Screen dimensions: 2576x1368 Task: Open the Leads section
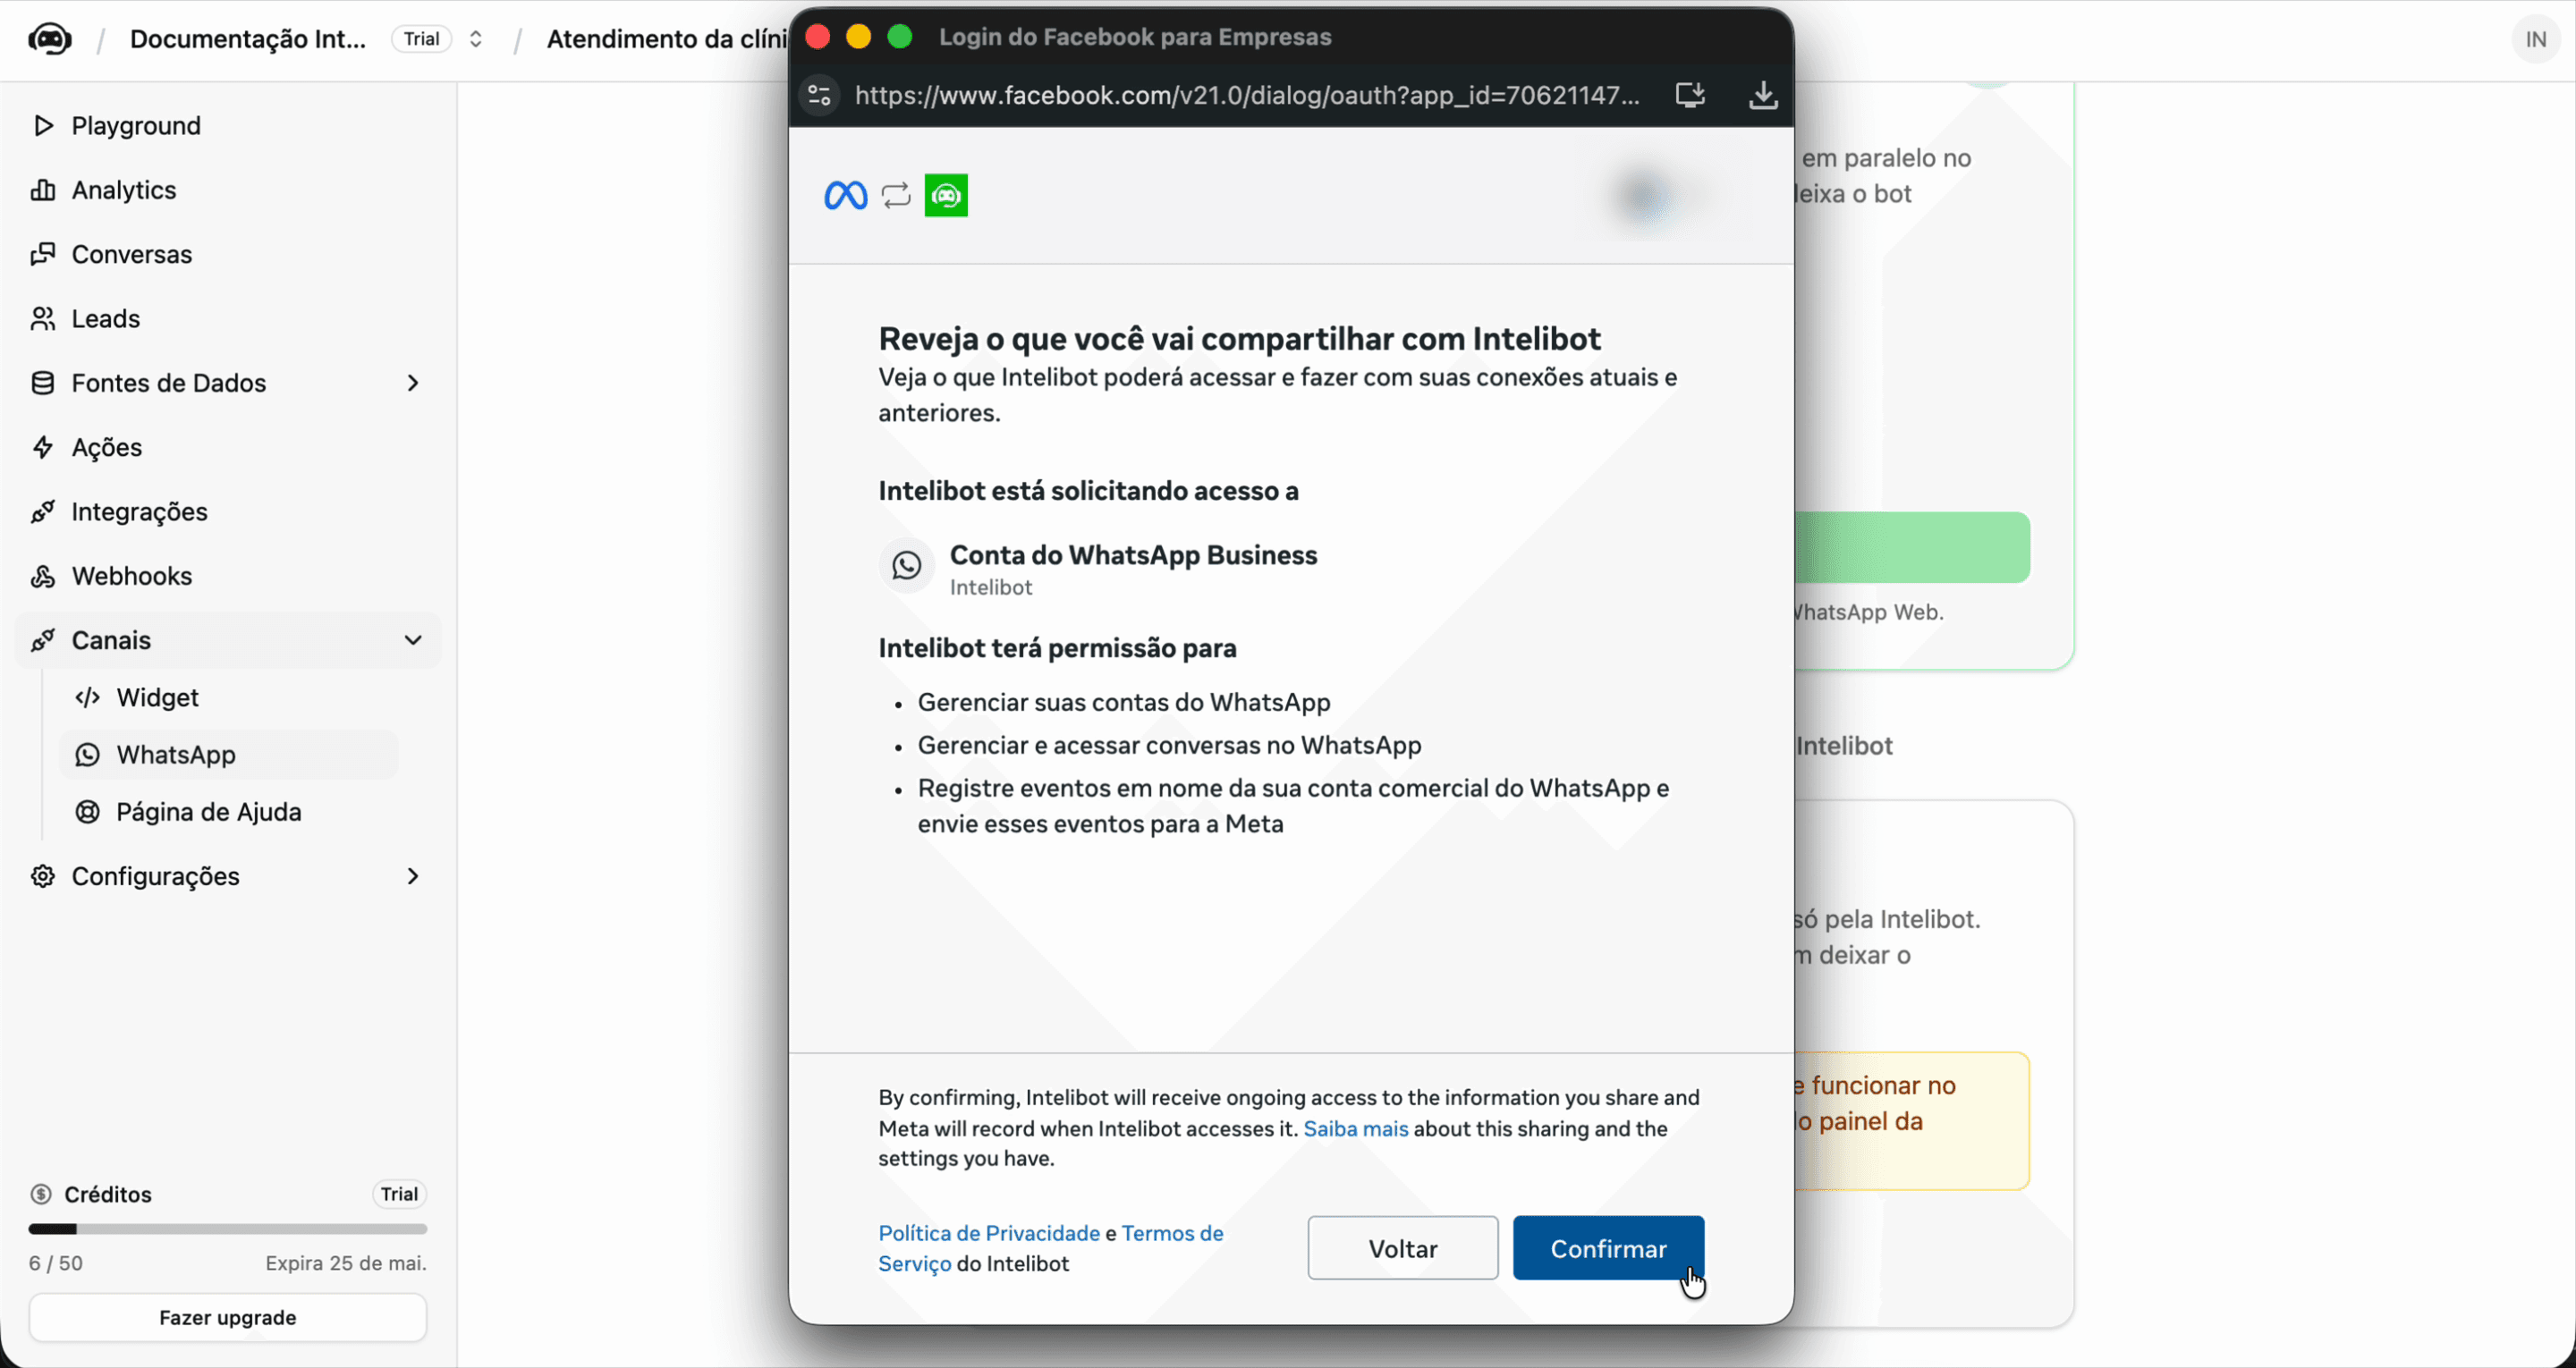(228, 319)
